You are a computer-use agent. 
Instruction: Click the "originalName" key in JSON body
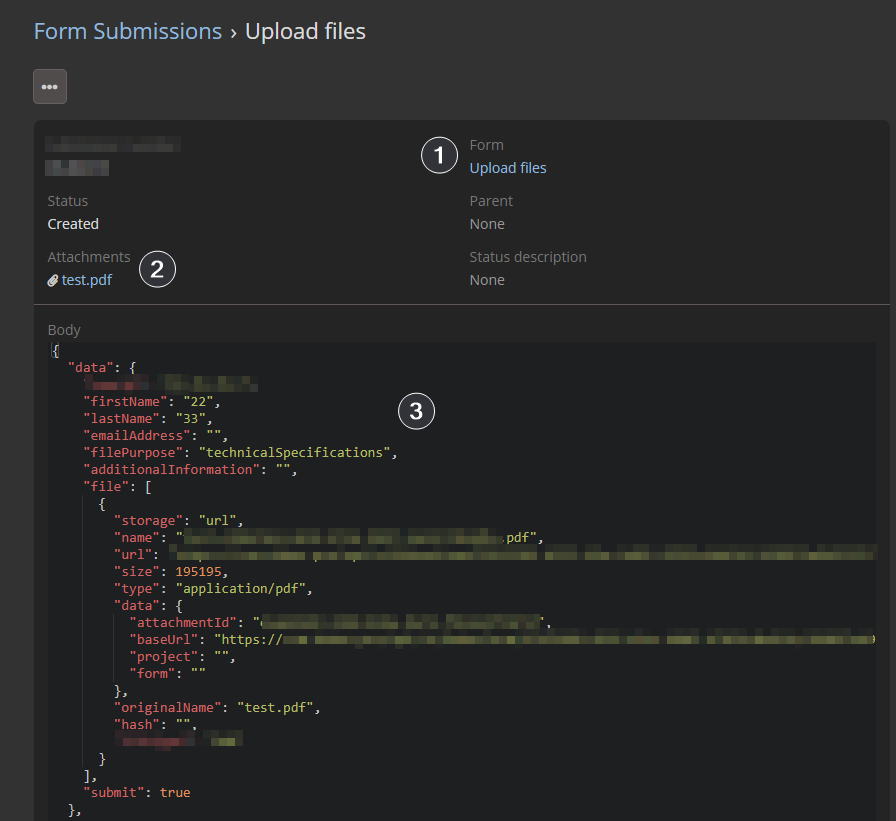pos(163,708)
